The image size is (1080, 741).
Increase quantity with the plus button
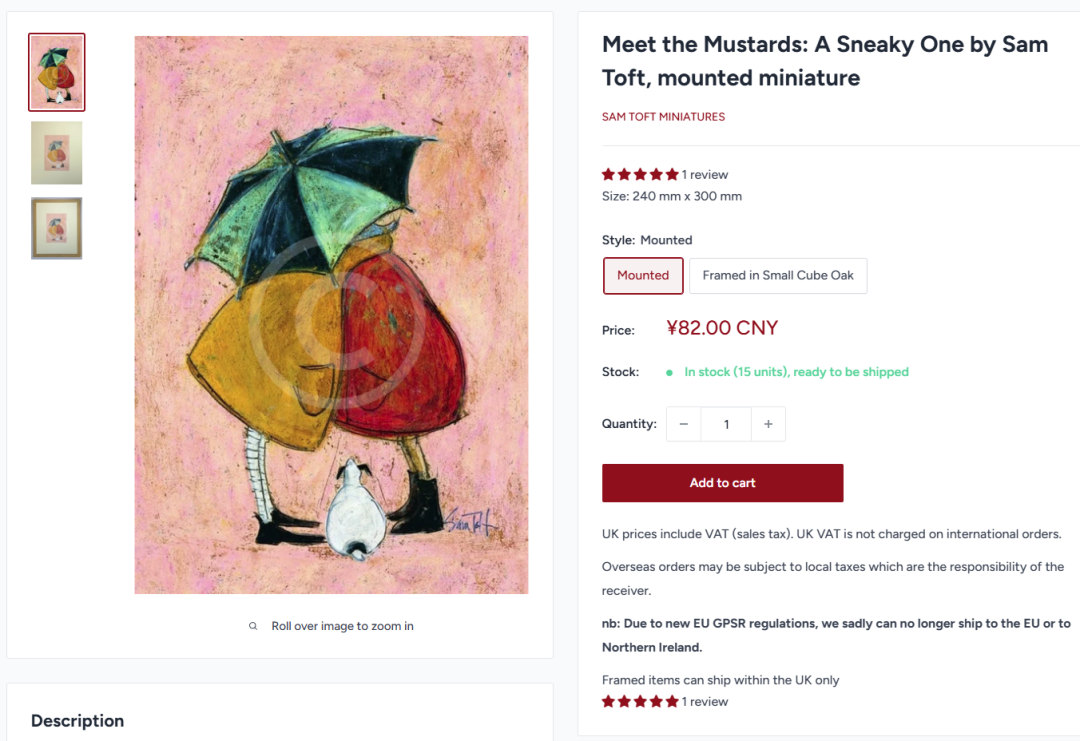coord(768,424)
